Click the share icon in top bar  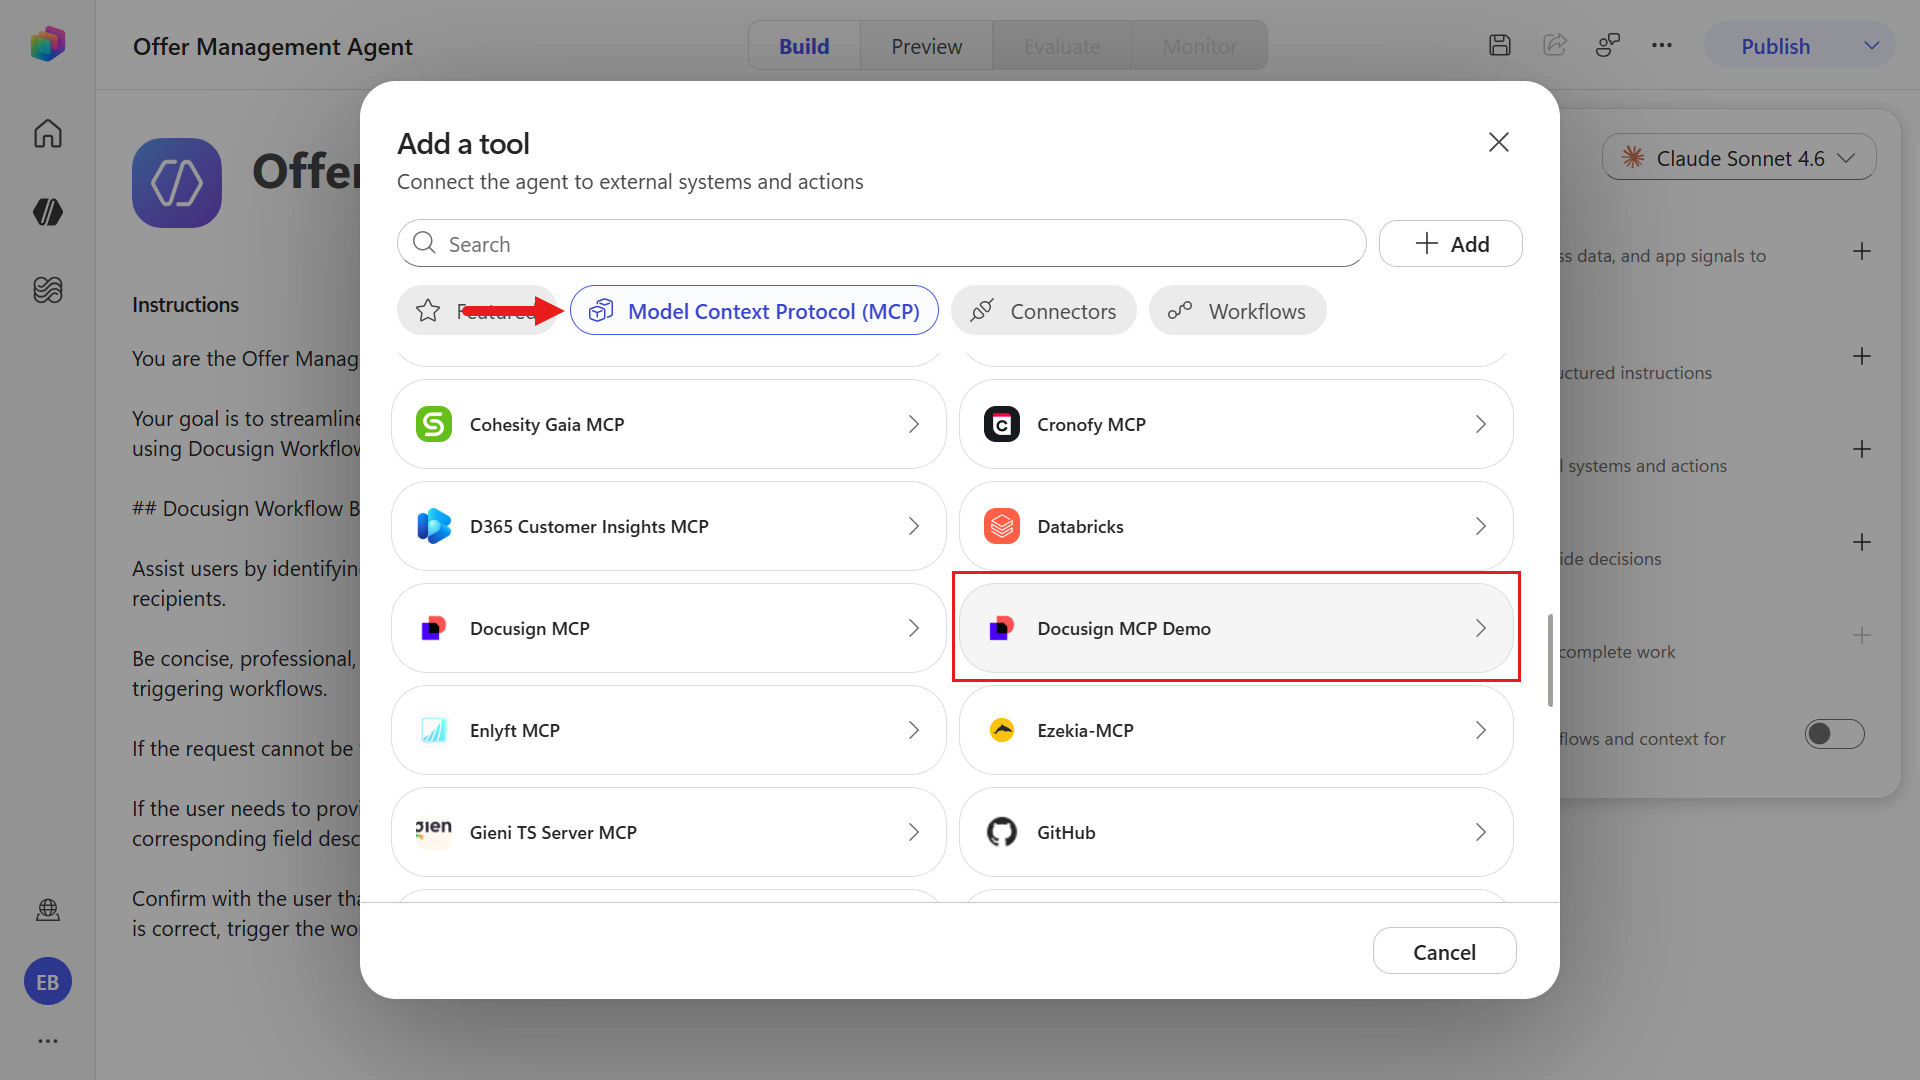click(1555, 45)
